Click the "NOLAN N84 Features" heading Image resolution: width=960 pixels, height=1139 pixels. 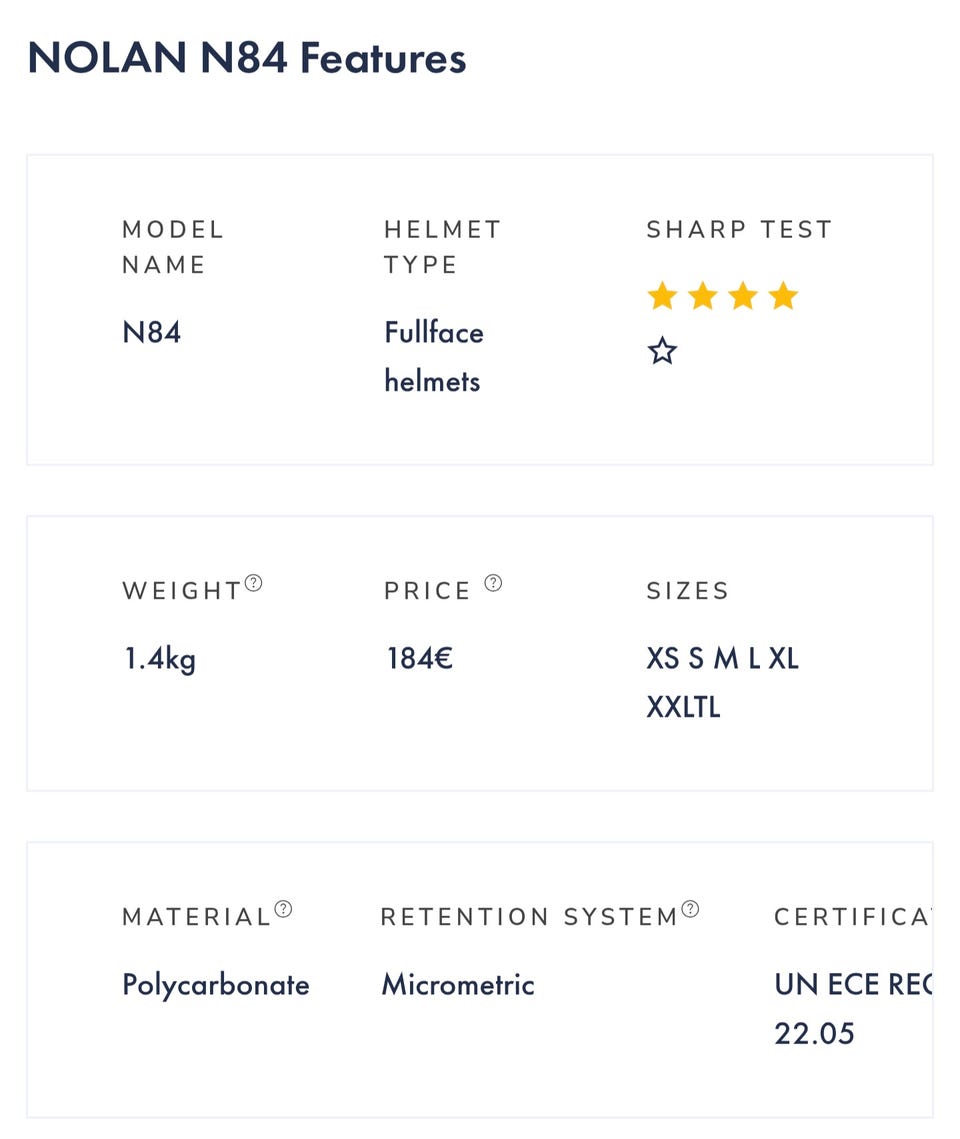pyautogui.click(x=247, y=58)
